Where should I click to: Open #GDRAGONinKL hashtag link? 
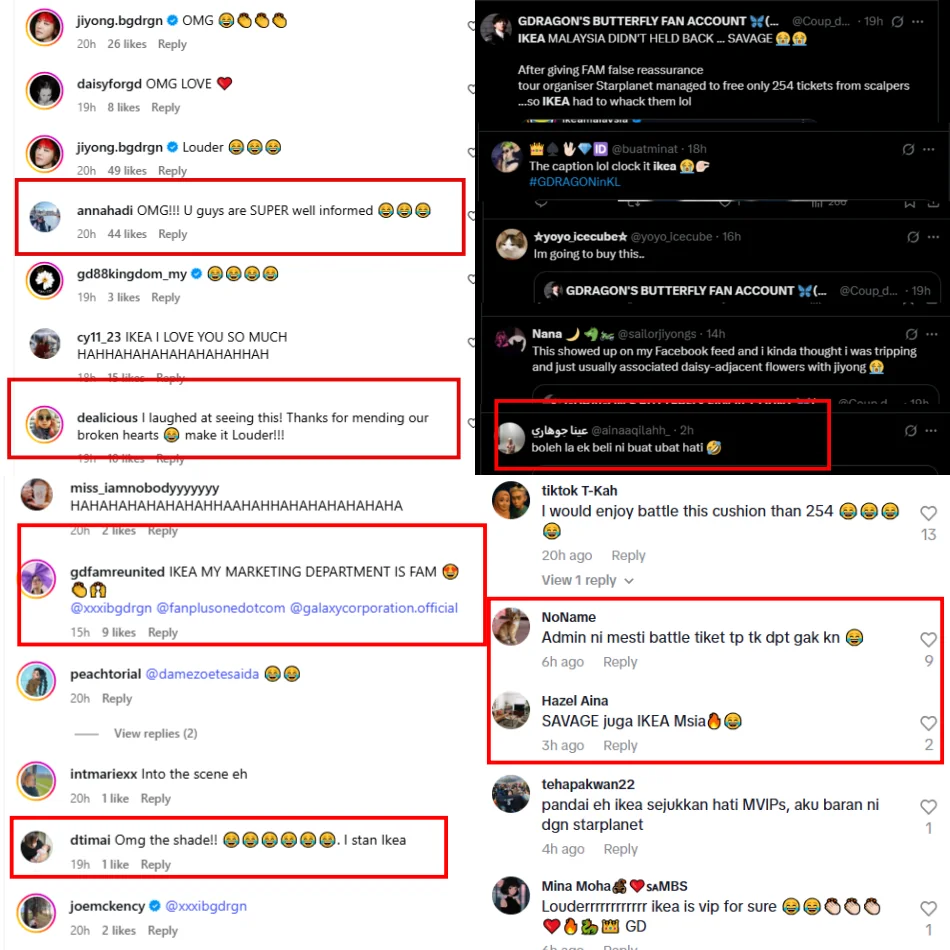574,182
